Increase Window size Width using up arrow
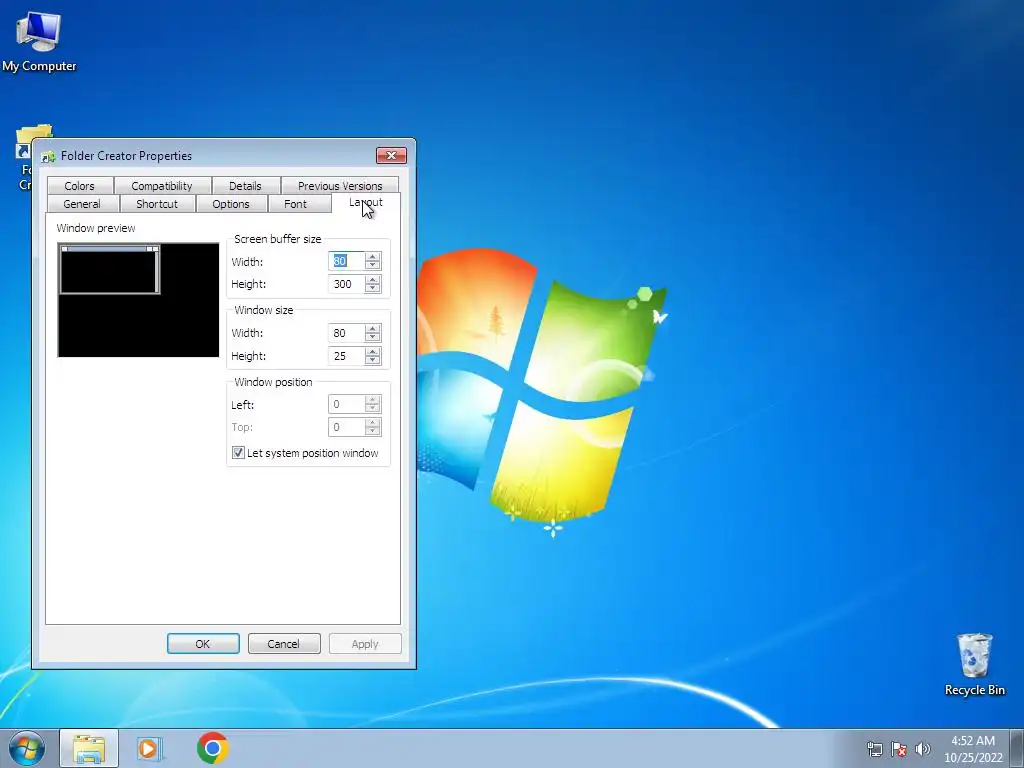The image size is (1024, 768). pyautogui.click(x=373, y=328)
